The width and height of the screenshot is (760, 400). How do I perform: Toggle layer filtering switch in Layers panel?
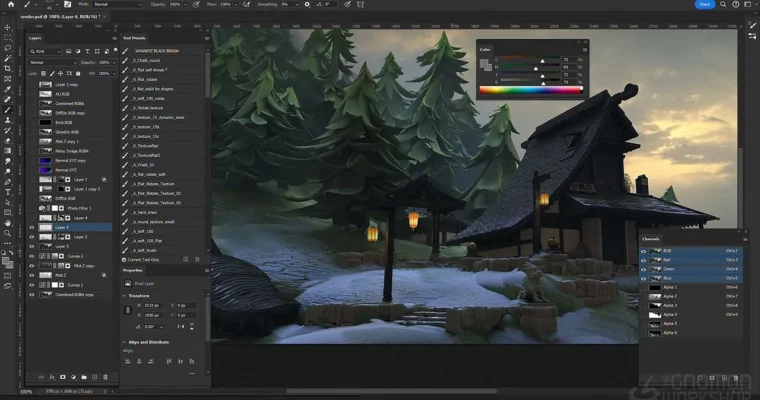click(115, 50)
